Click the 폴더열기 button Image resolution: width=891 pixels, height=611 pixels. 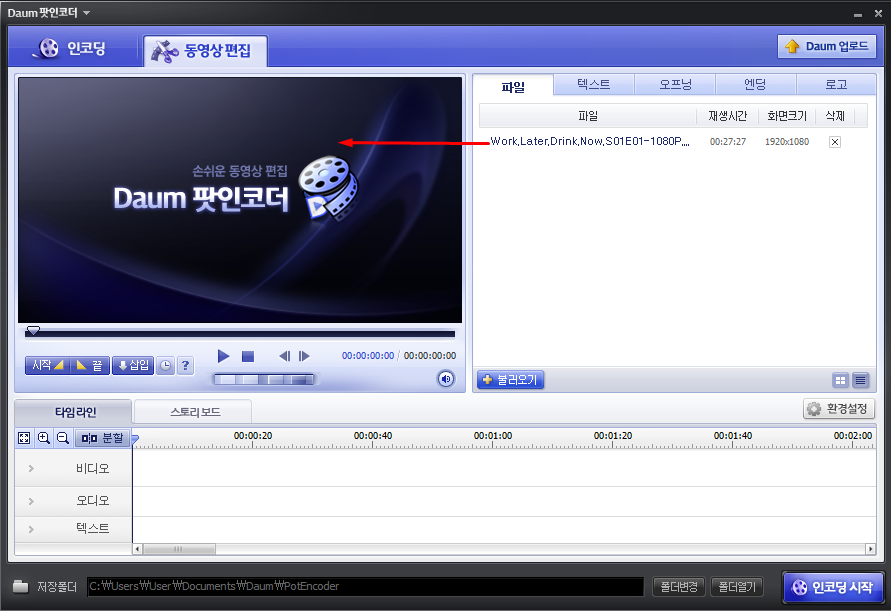pos(737,587)
